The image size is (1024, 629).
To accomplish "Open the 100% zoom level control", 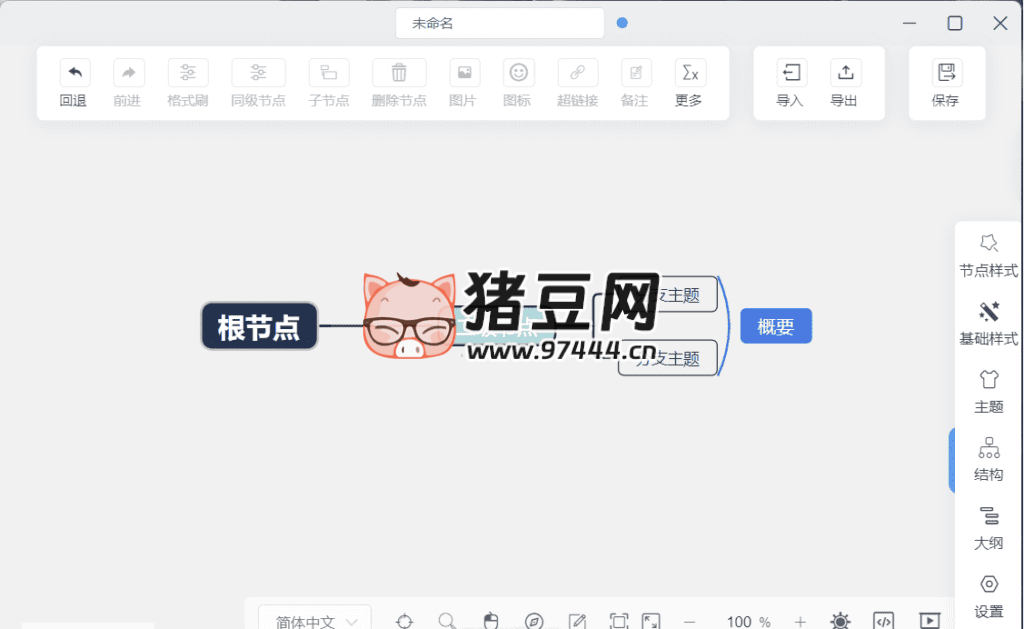I will tap(748, 621).
